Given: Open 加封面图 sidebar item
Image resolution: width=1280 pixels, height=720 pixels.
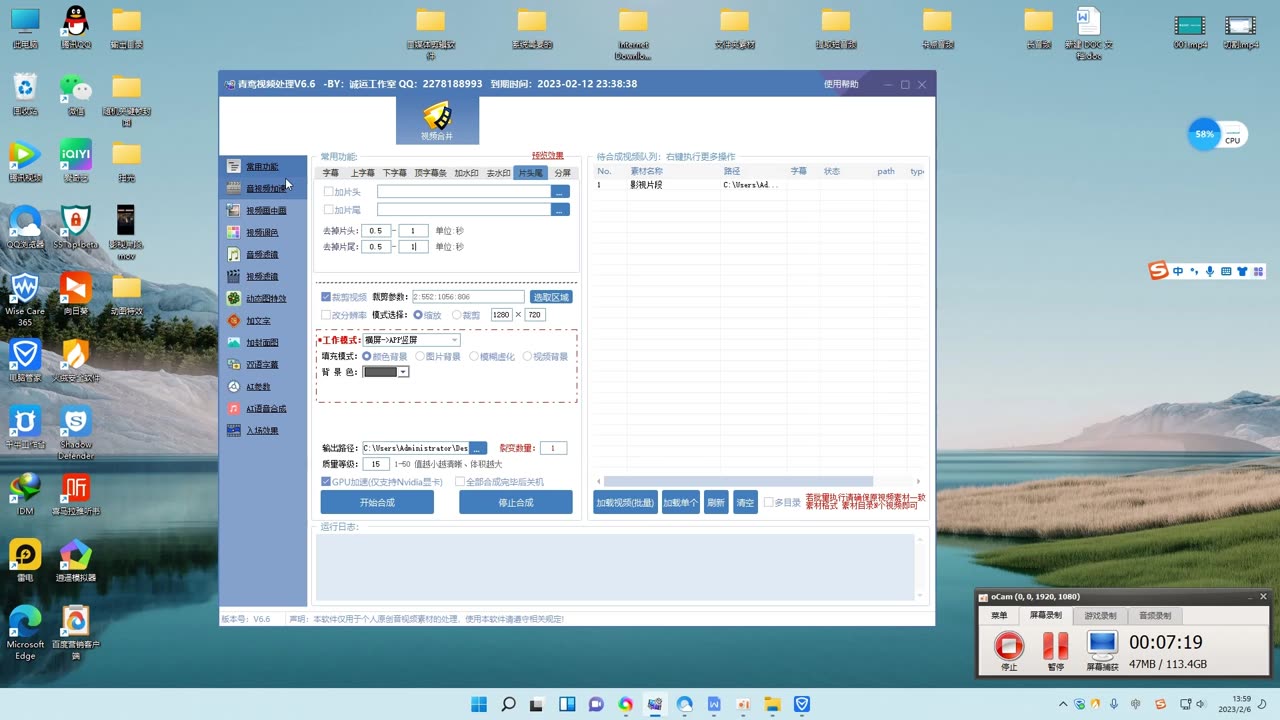Looking at the screenshot, I should tap(262, 342).
